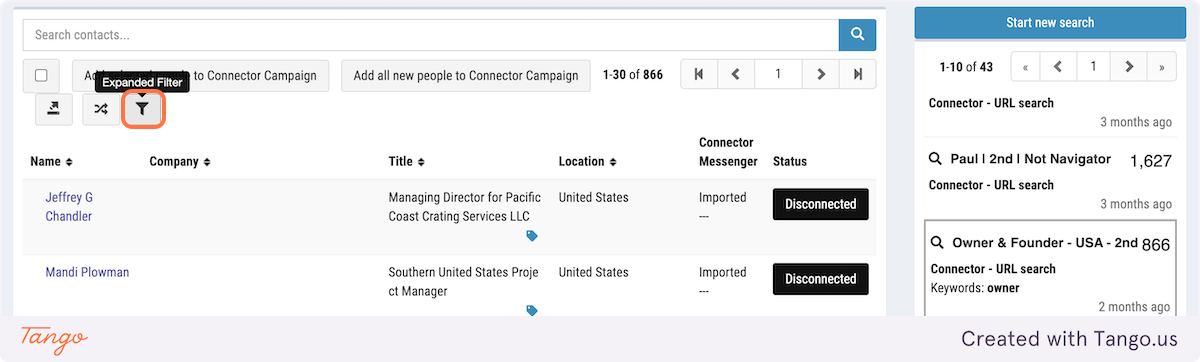The image size is (1200, 362).
Task: Click the export download icon button
Action: [53, 109]
